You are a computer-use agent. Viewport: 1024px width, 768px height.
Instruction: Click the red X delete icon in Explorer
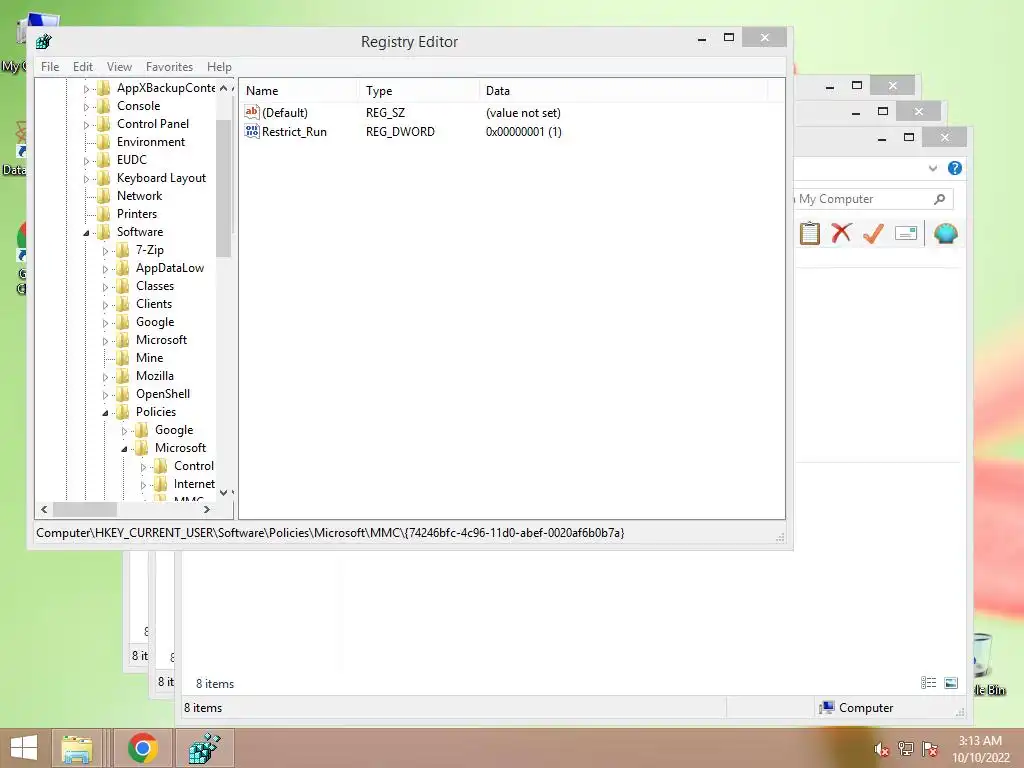[x=841, y=232]
